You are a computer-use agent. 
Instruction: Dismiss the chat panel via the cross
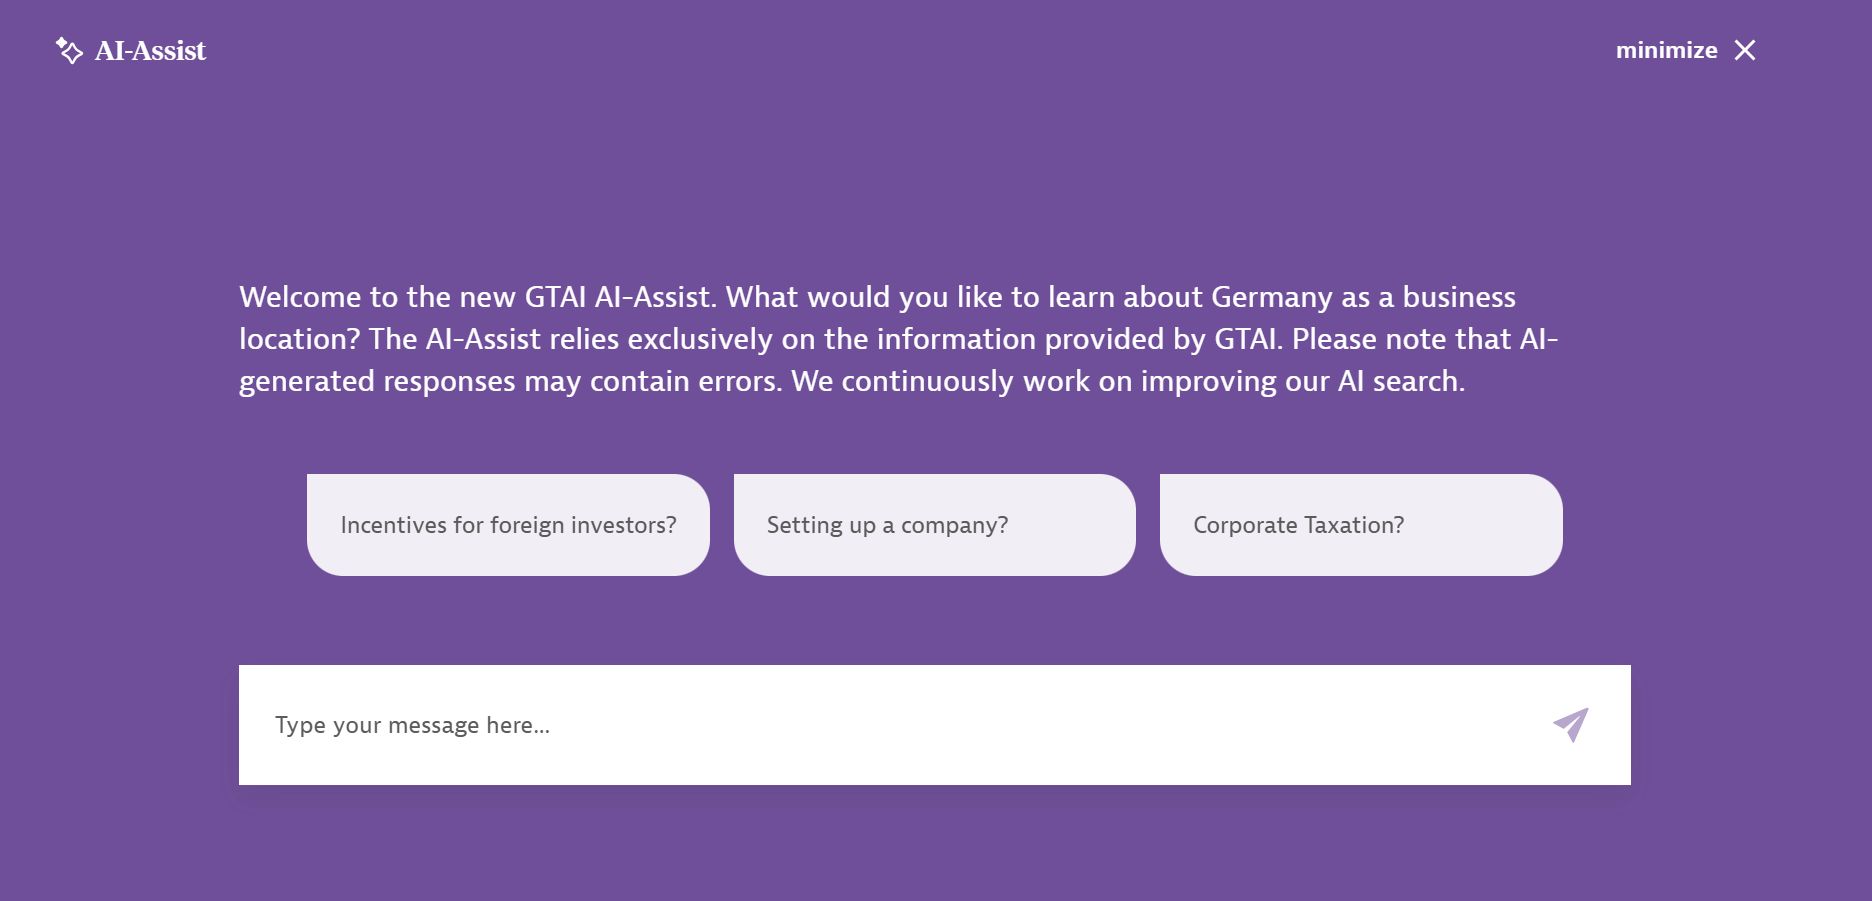(1745, 50)
